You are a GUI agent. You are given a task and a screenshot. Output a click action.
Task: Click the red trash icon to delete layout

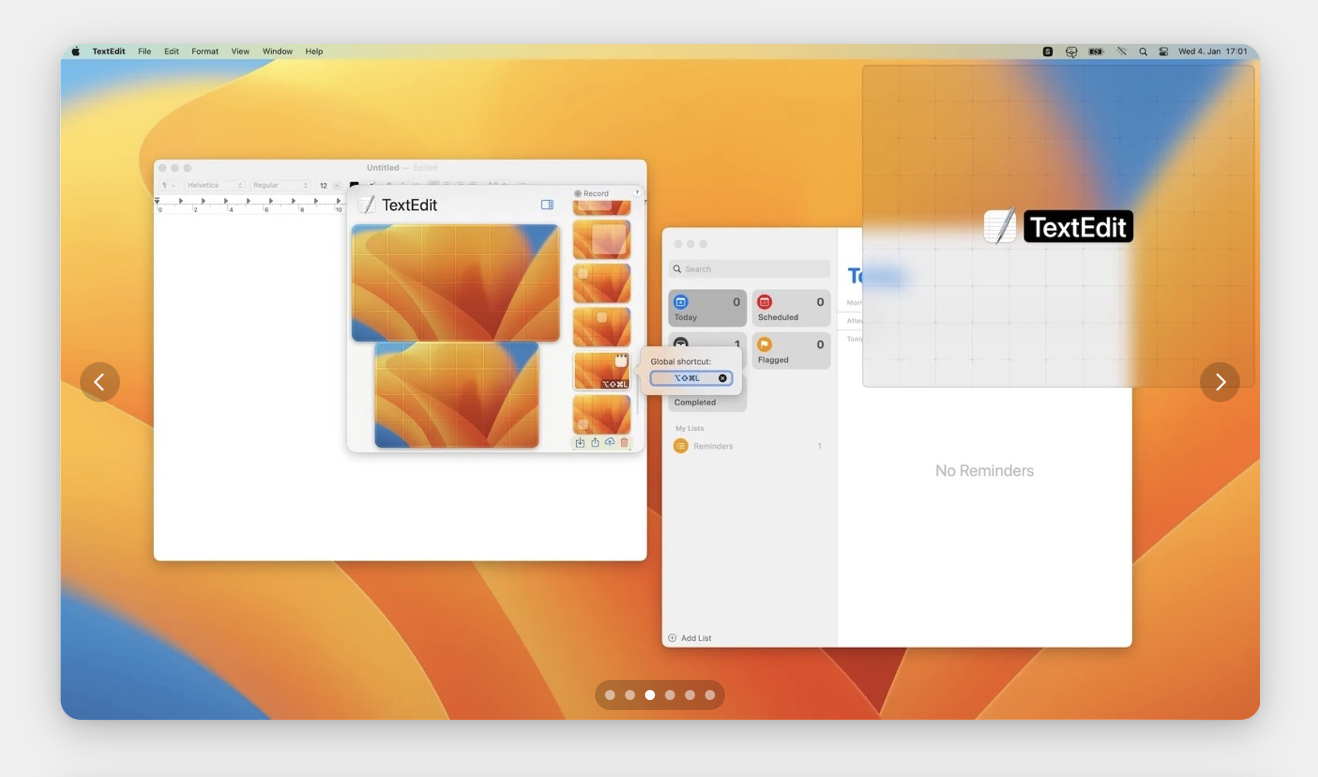click(625, 442)
